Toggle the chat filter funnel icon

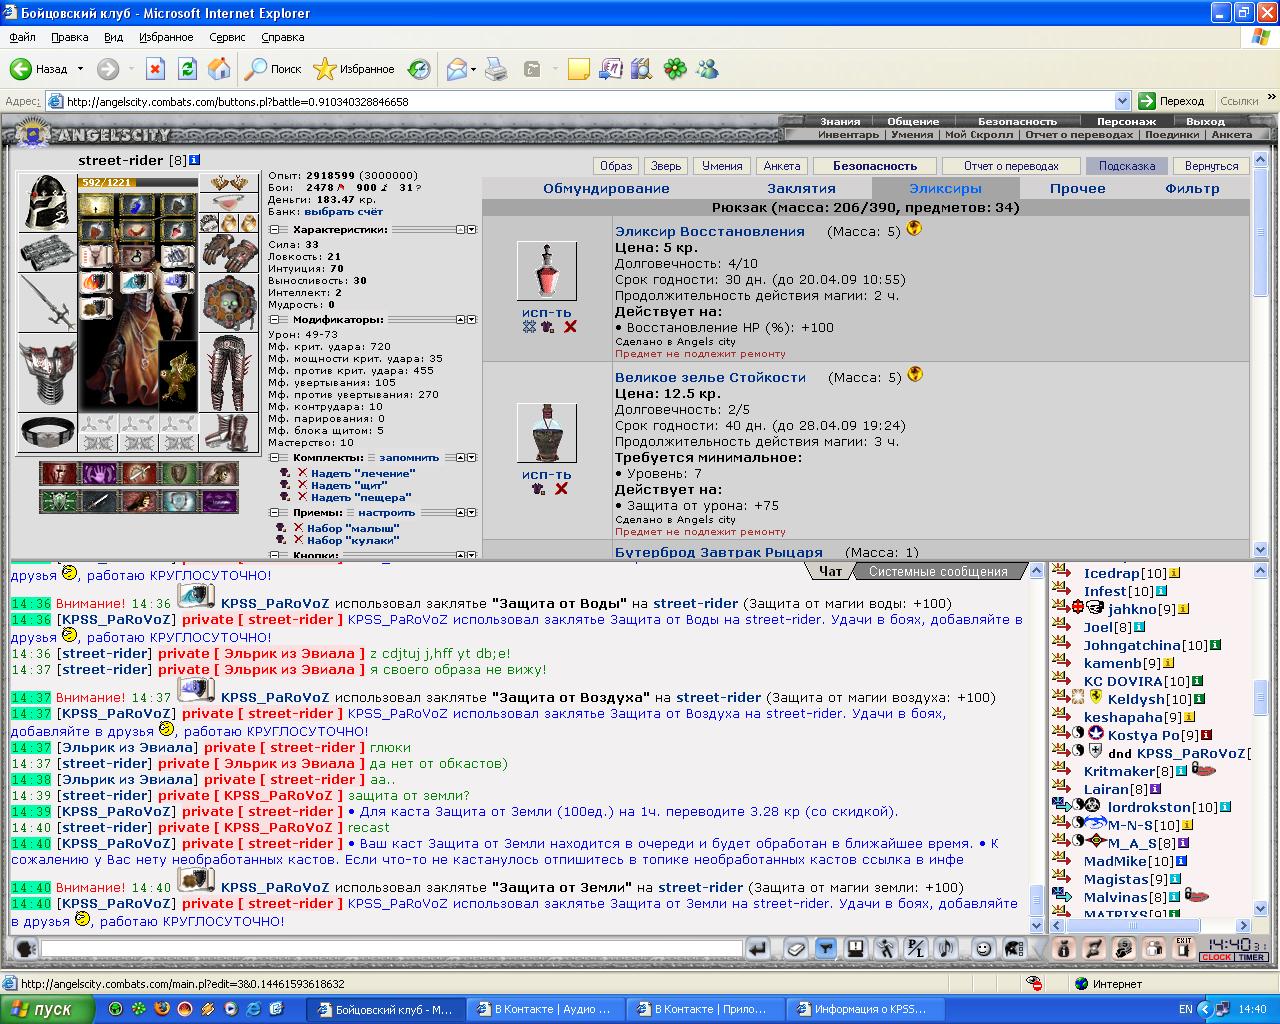[x=826, y=948]
